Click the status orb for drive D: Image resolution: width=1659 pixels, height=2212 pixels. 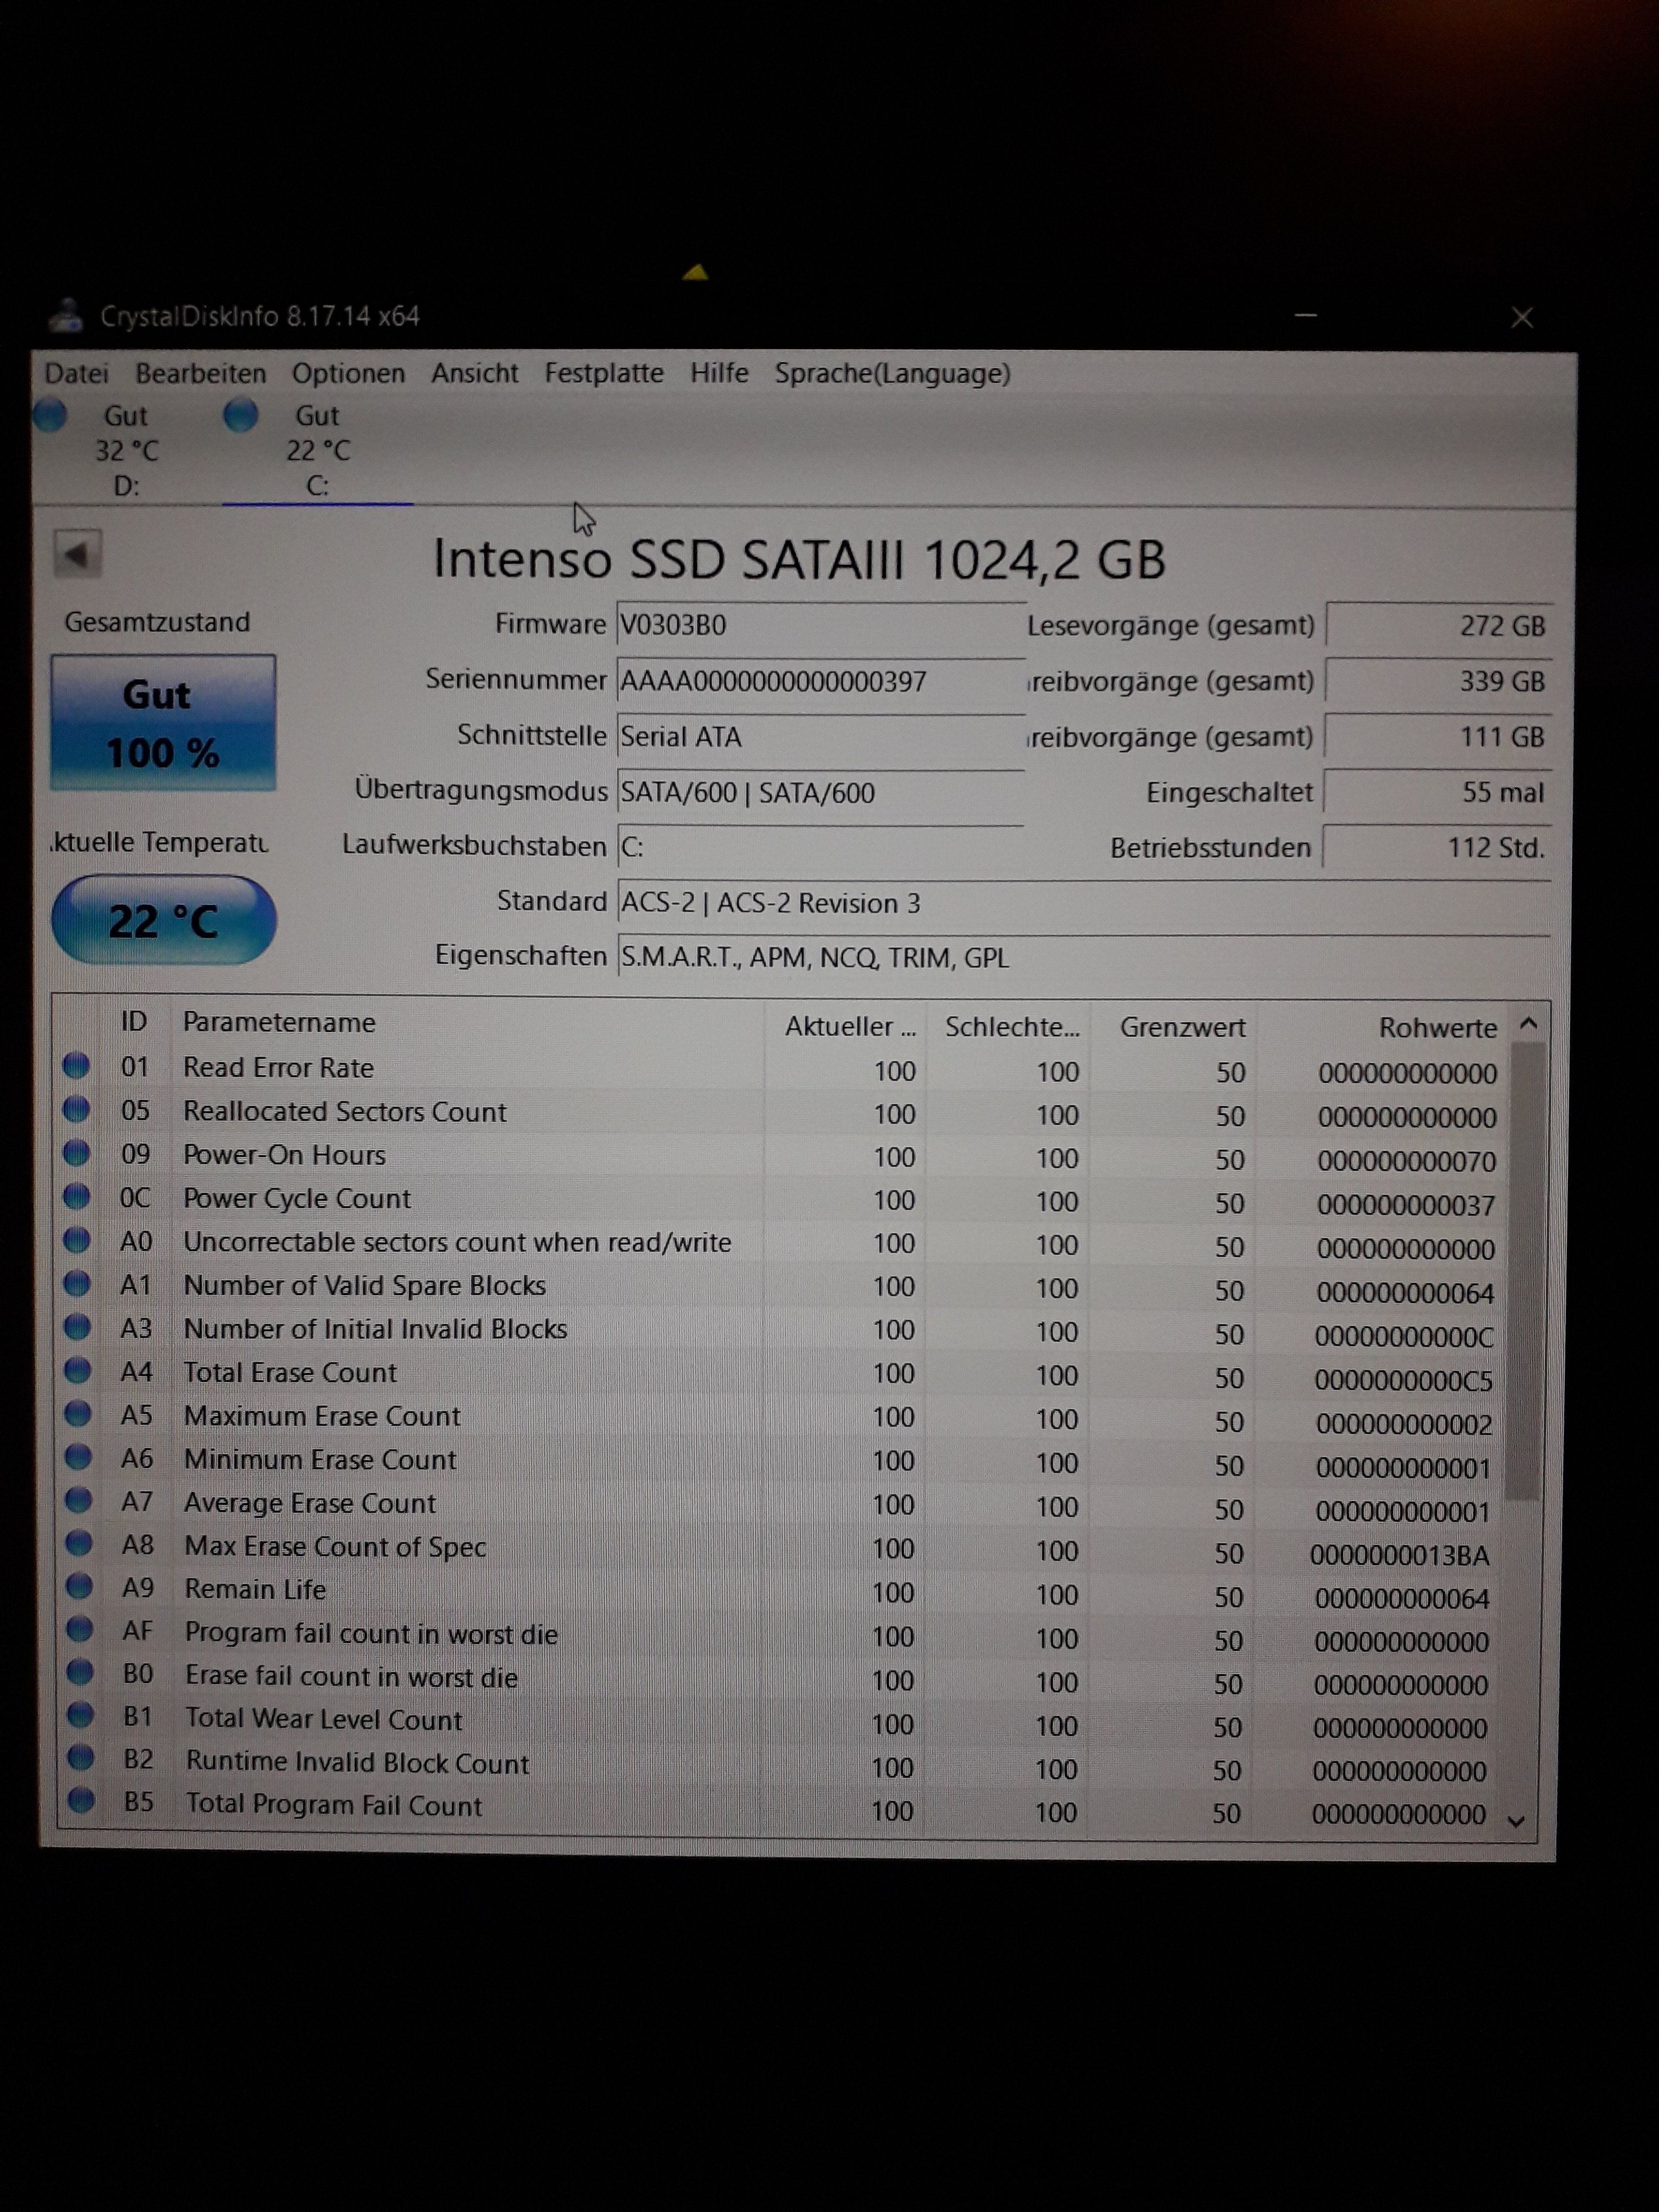[x=50, y=415]
